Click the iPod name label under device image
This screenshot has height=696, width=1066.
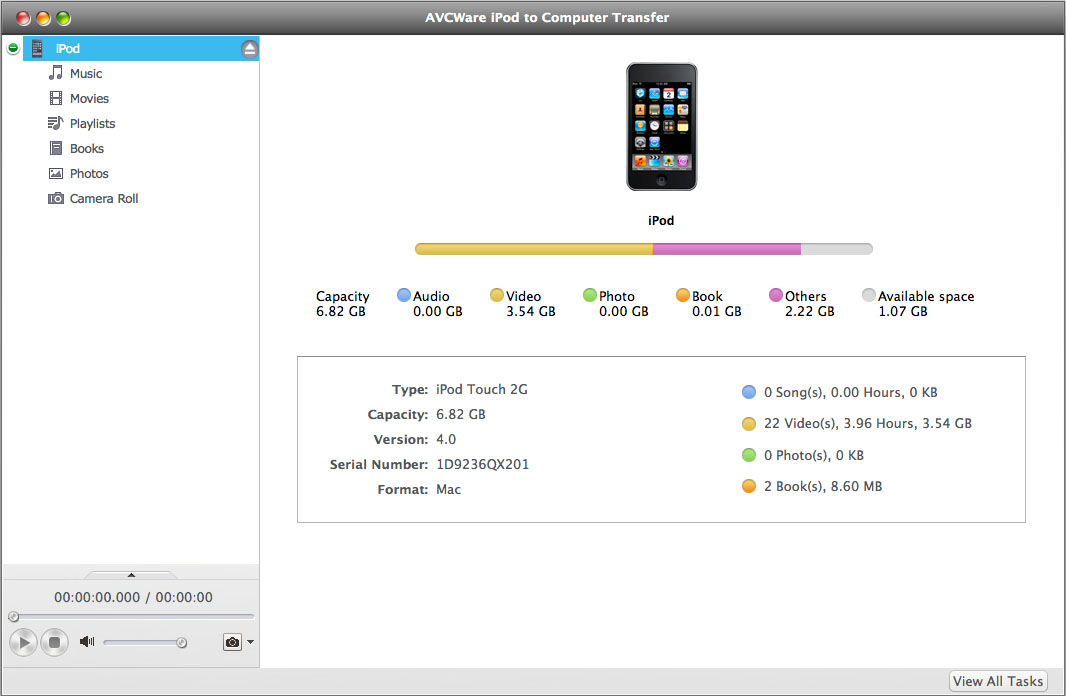click(x=661, y=220)
